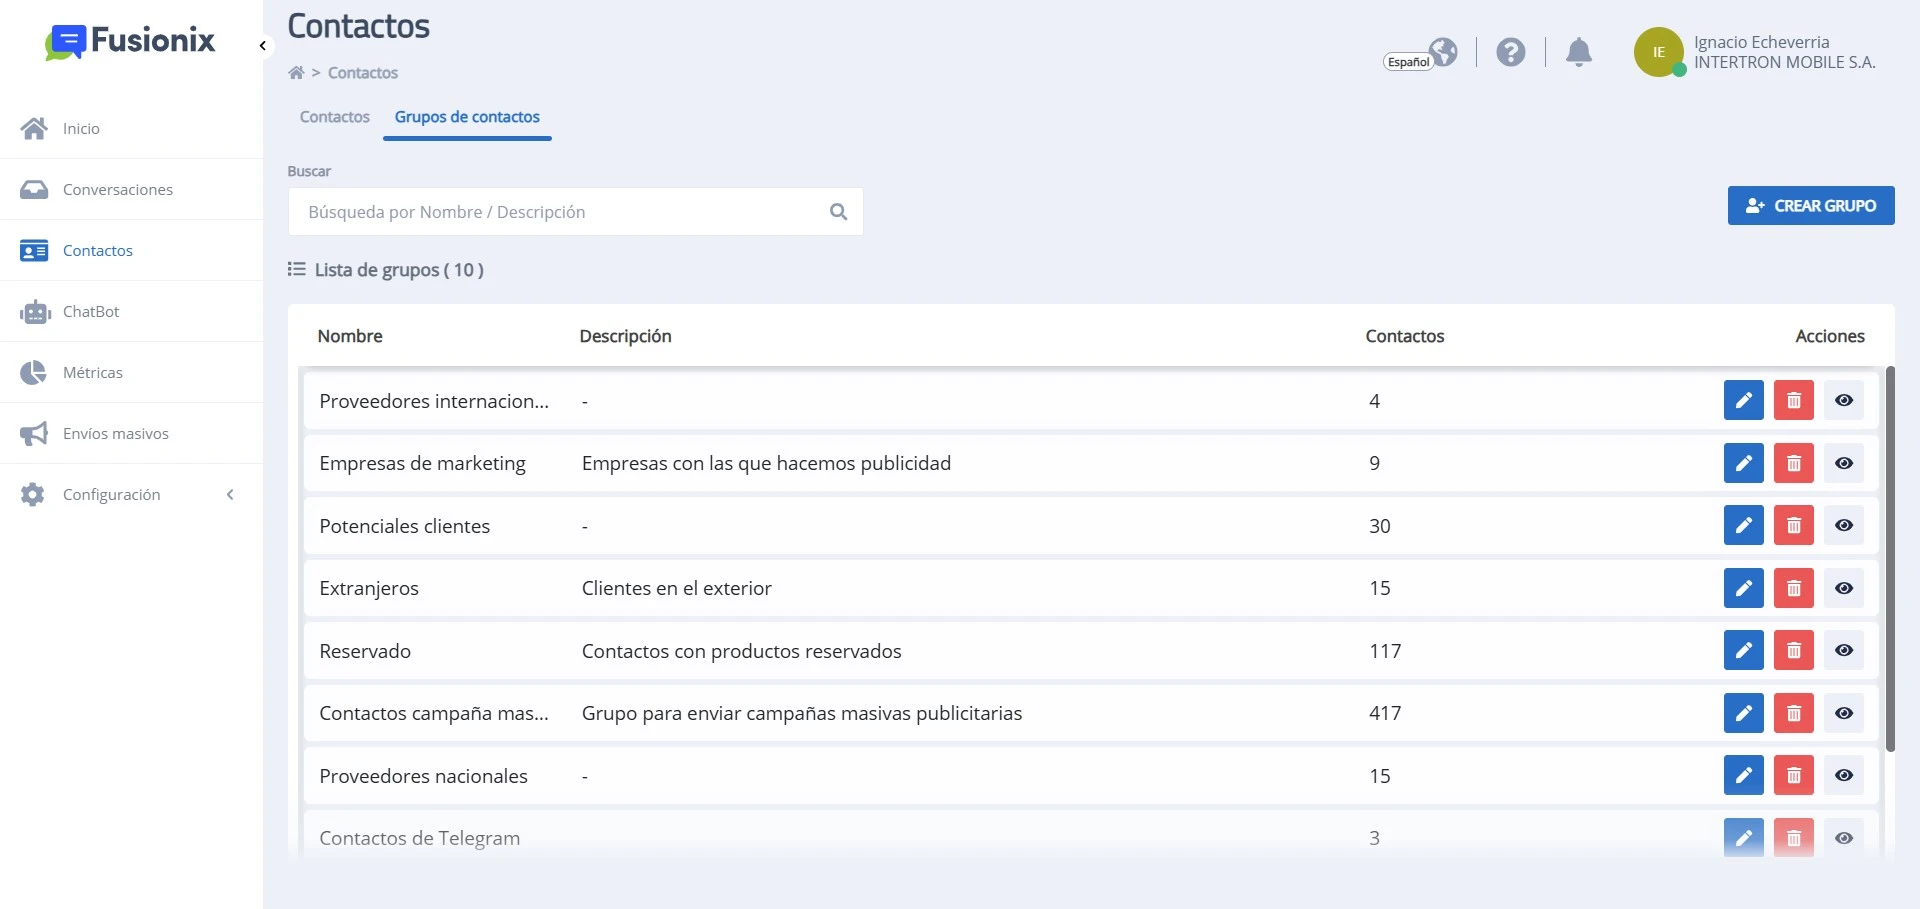Edit the Proveedores nacionales group

[1743, 776]
